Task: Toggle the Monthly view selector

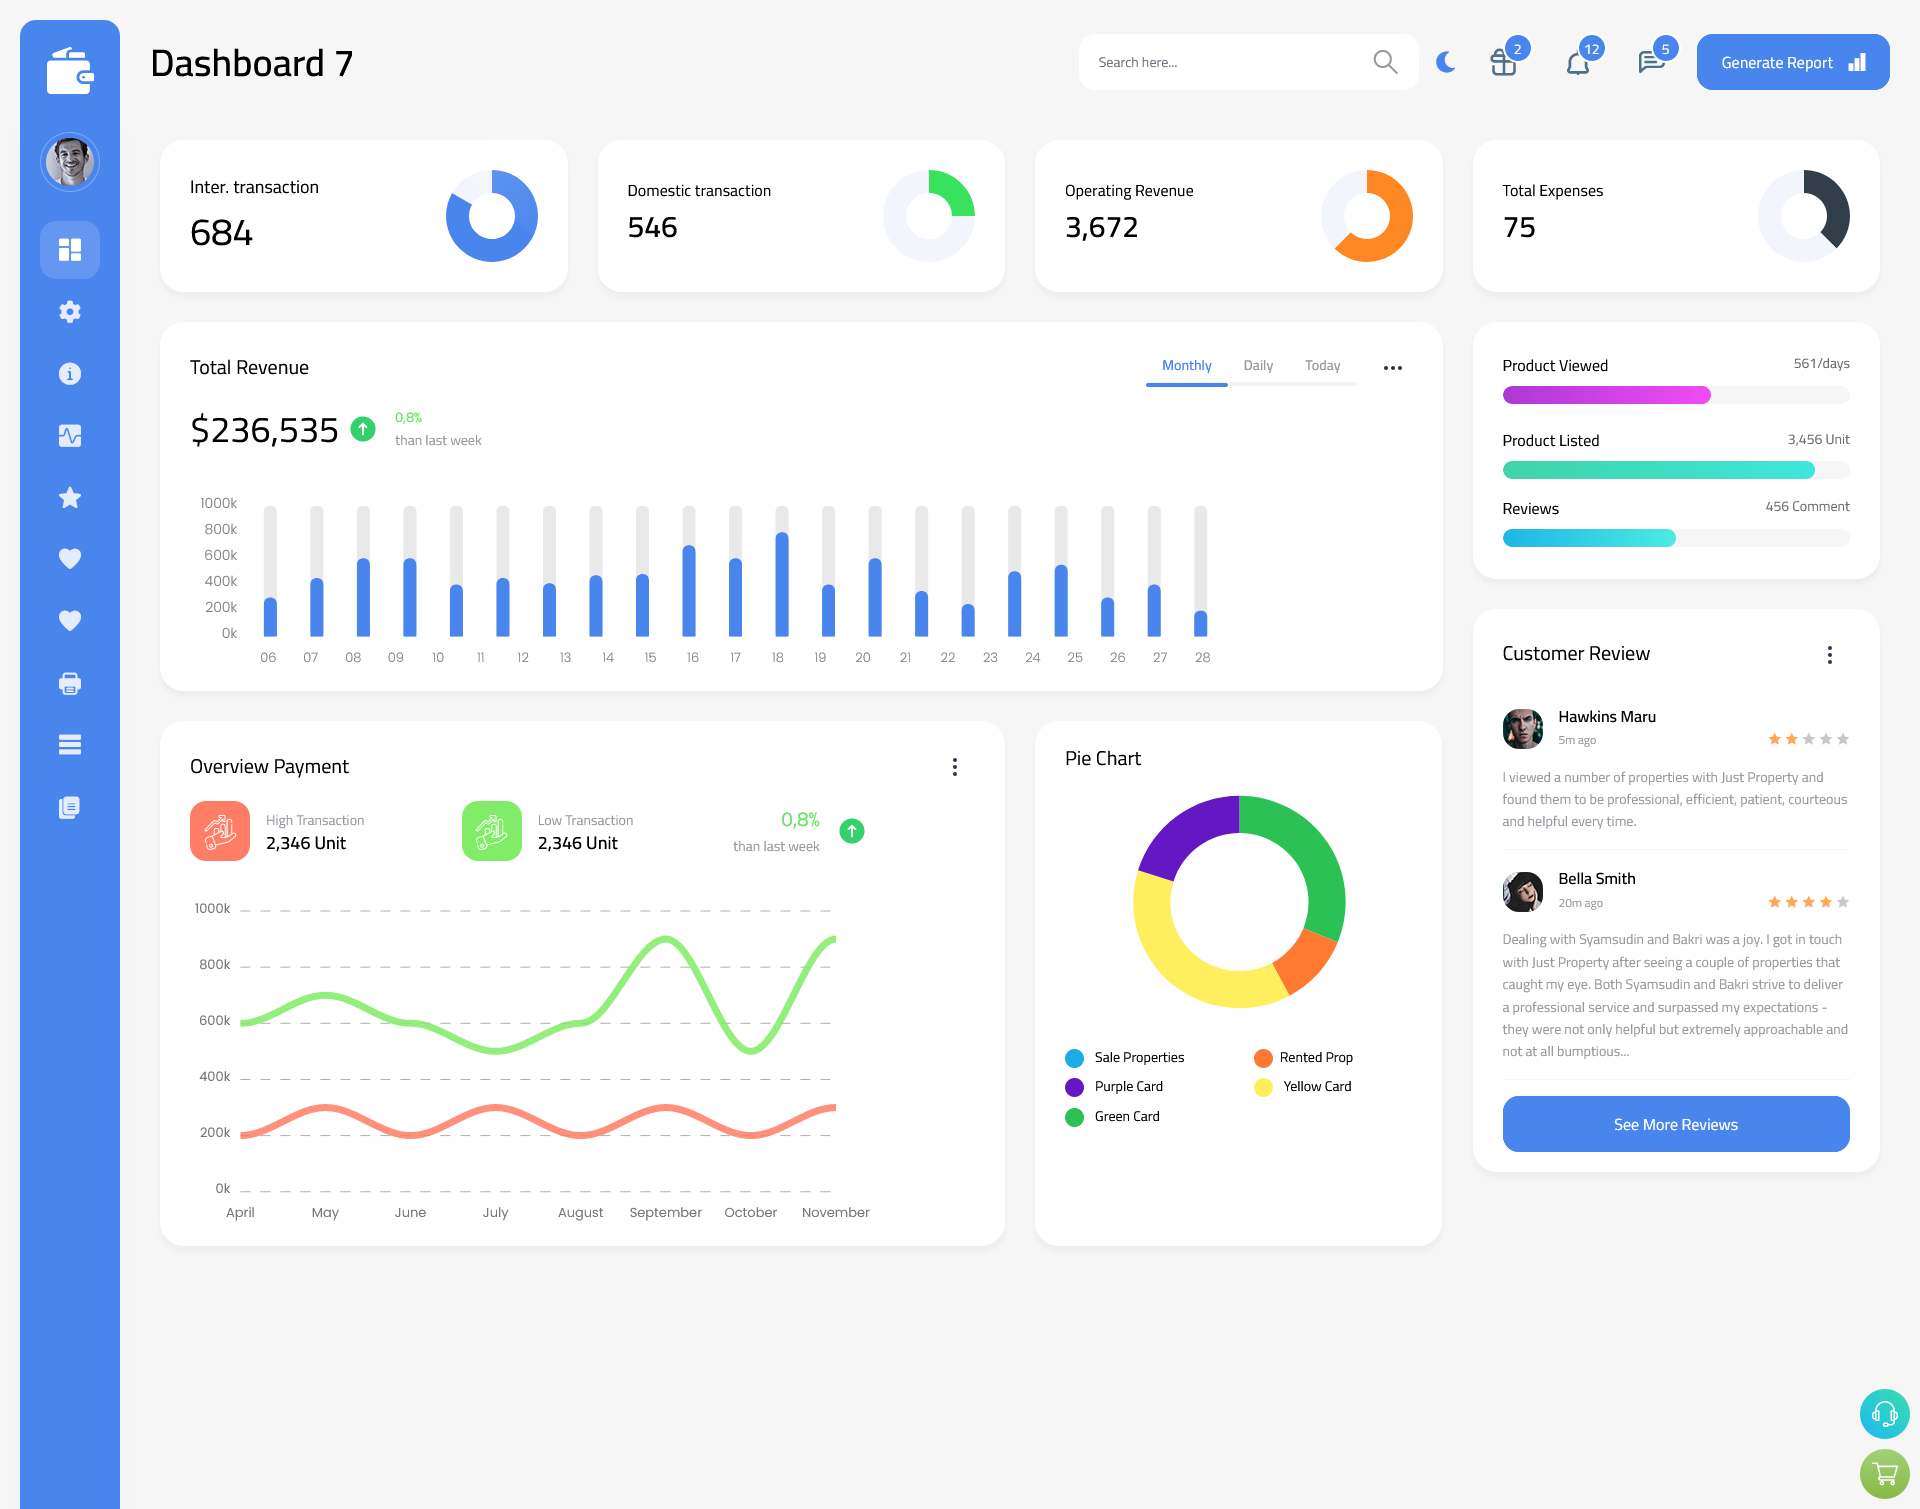Action: [x=1186, y=366]
